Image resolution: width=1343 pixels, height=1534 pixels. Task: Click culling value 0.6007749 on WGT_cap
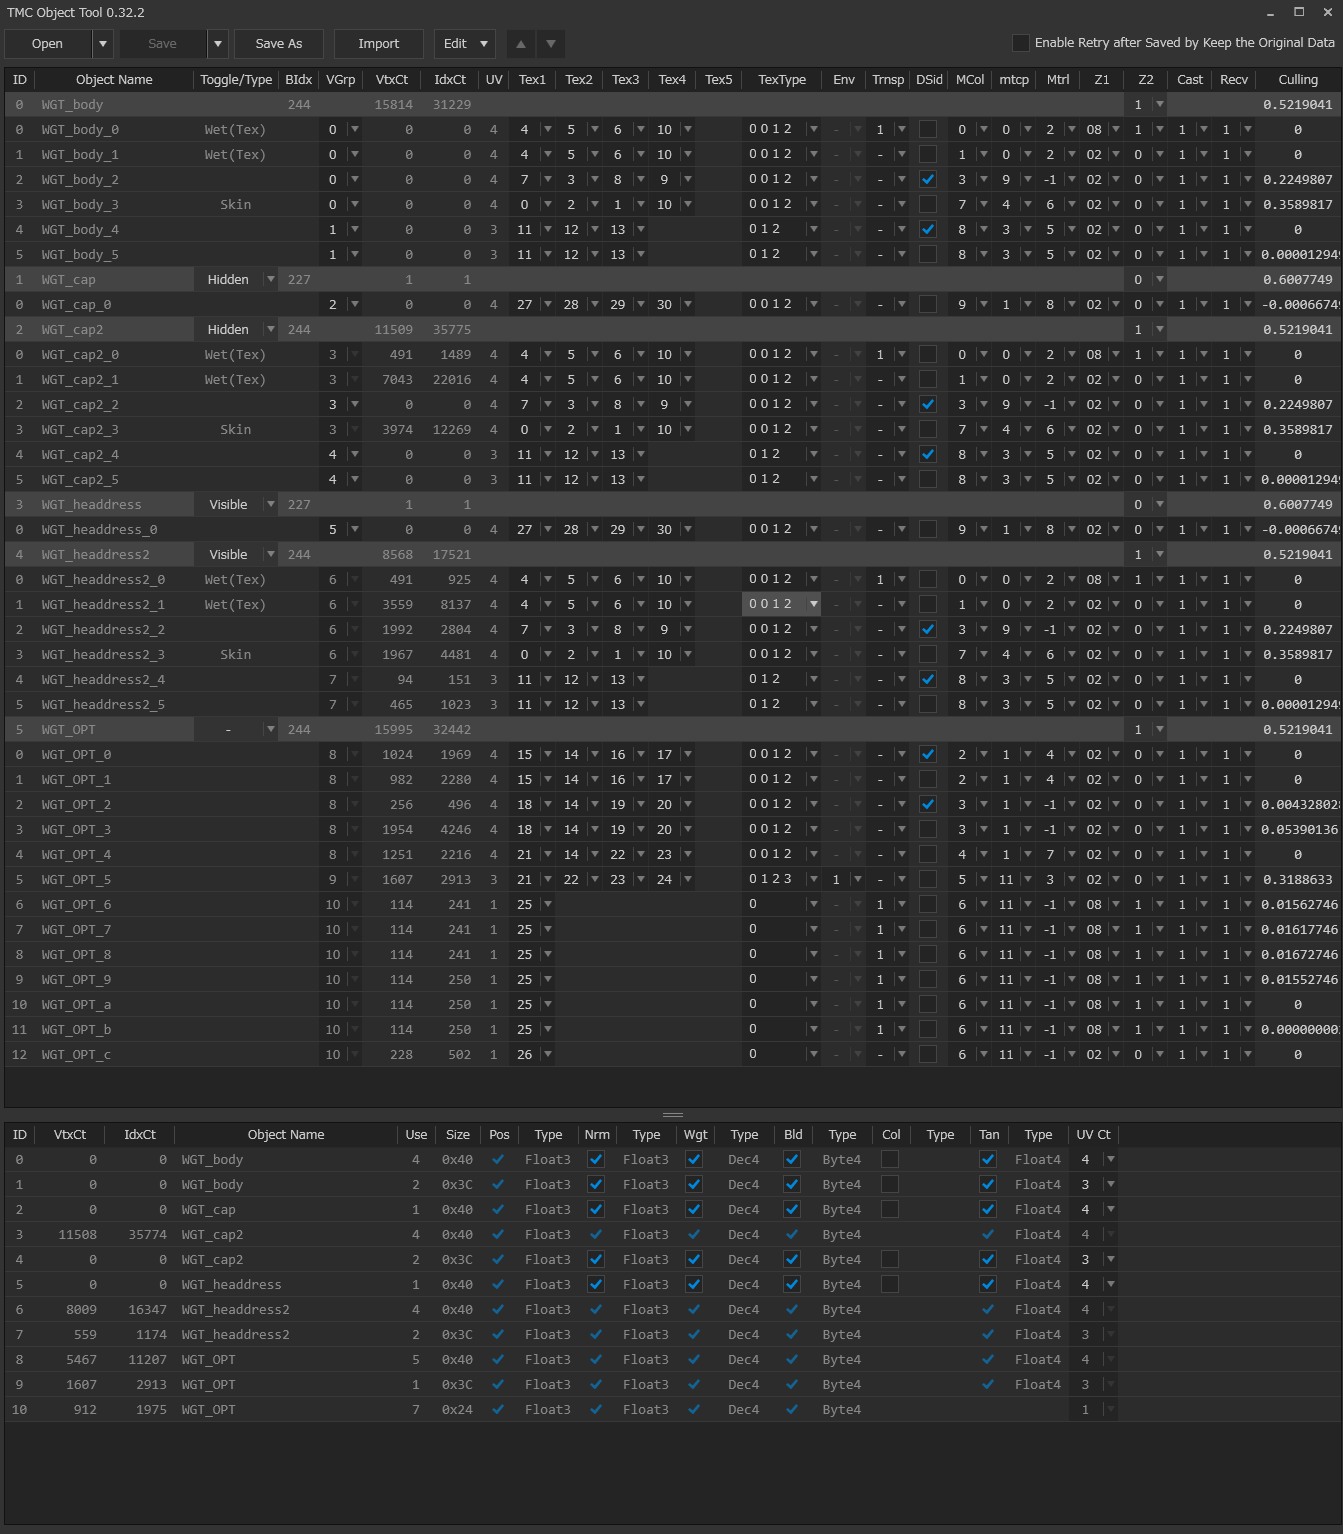1297,279
